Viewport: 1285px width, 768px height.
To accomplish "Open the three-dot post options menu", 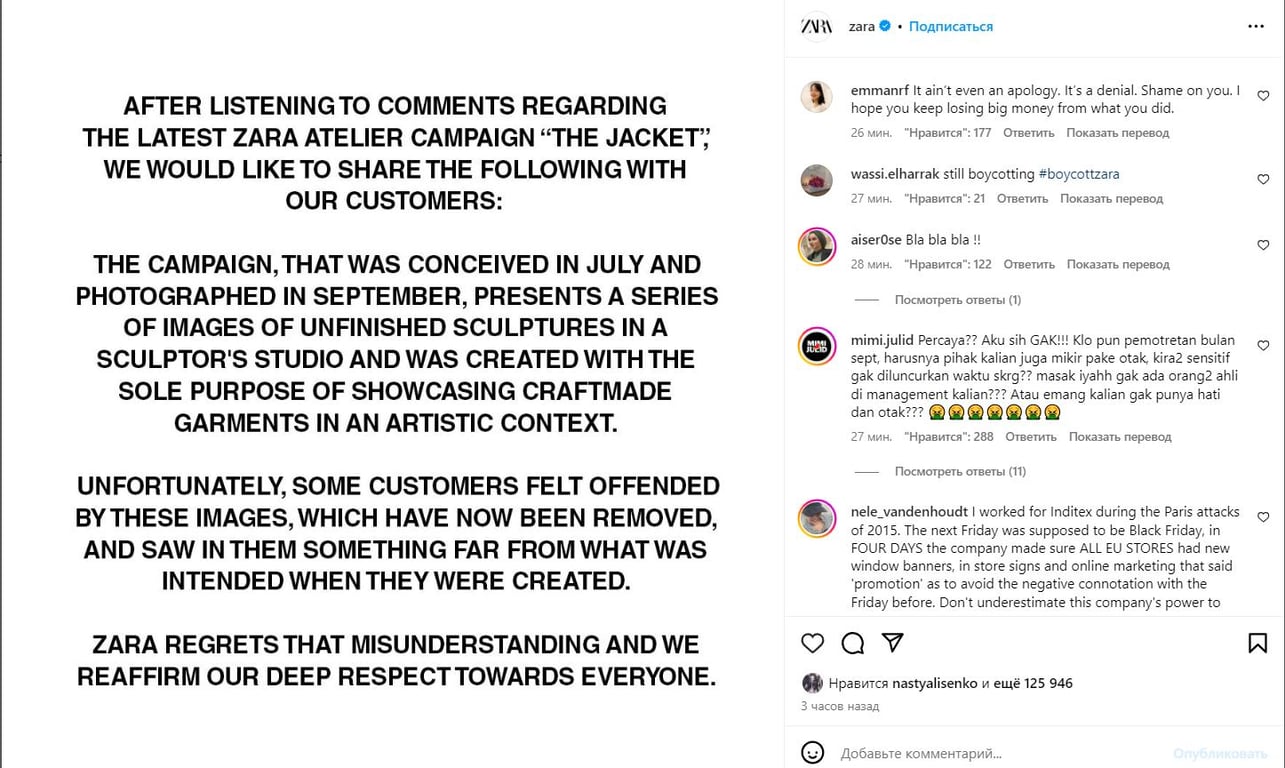I will [x=1256, y=27].
